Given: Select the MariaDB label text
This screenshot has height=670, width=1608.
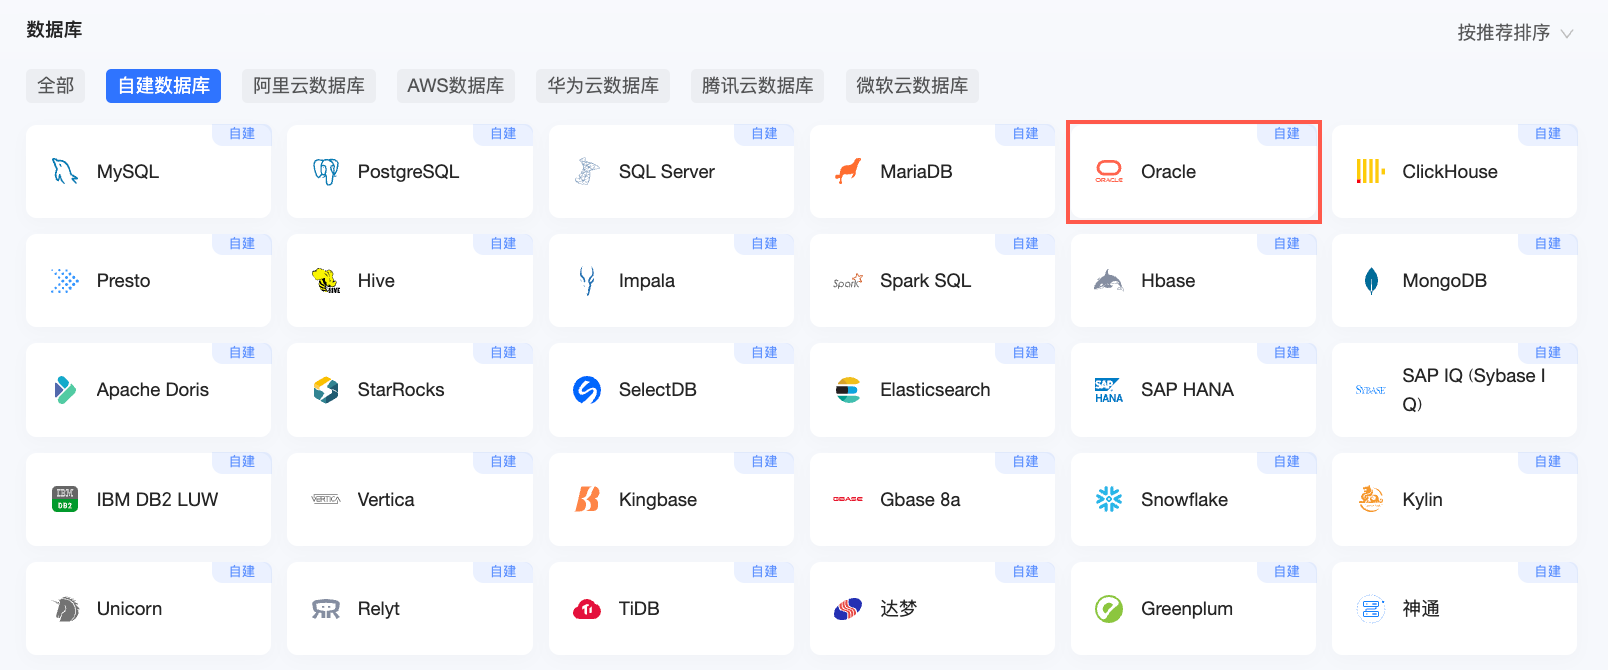Looking at the screenshot, I should pyautogui.click(x=916, y=171).
